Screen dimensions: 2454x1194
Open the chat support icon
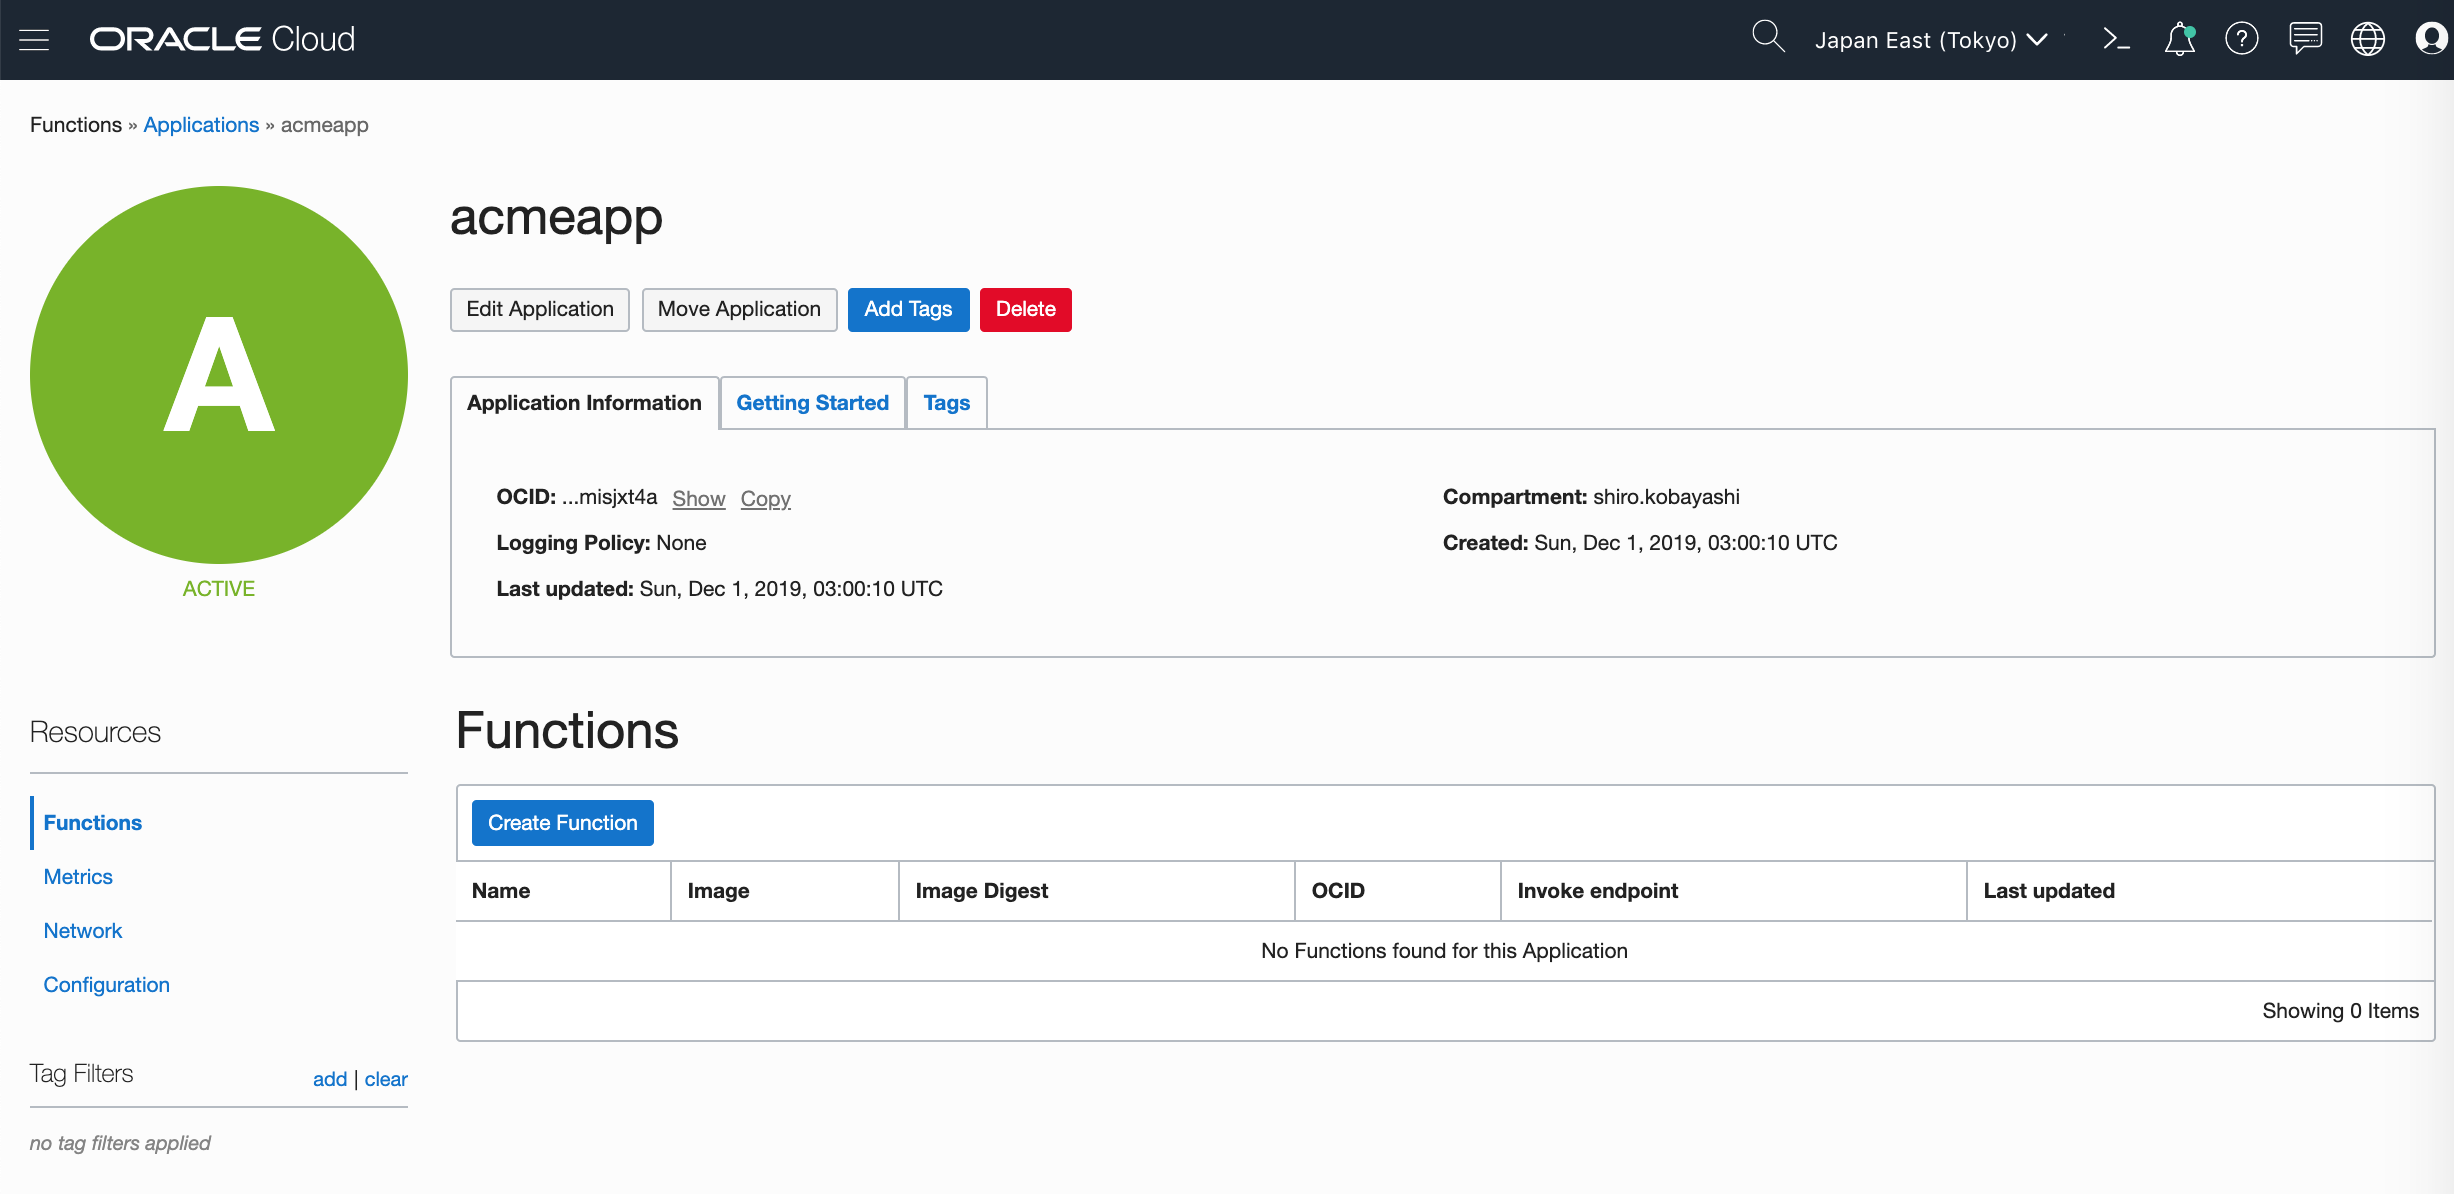pyautogui.click(x=2305, y=40)
